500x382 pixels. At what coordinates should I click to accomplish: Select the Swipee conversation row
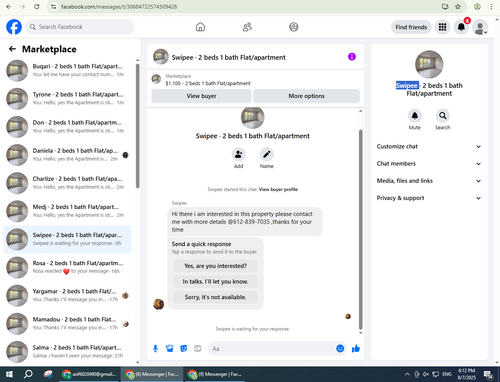(68, 239)
